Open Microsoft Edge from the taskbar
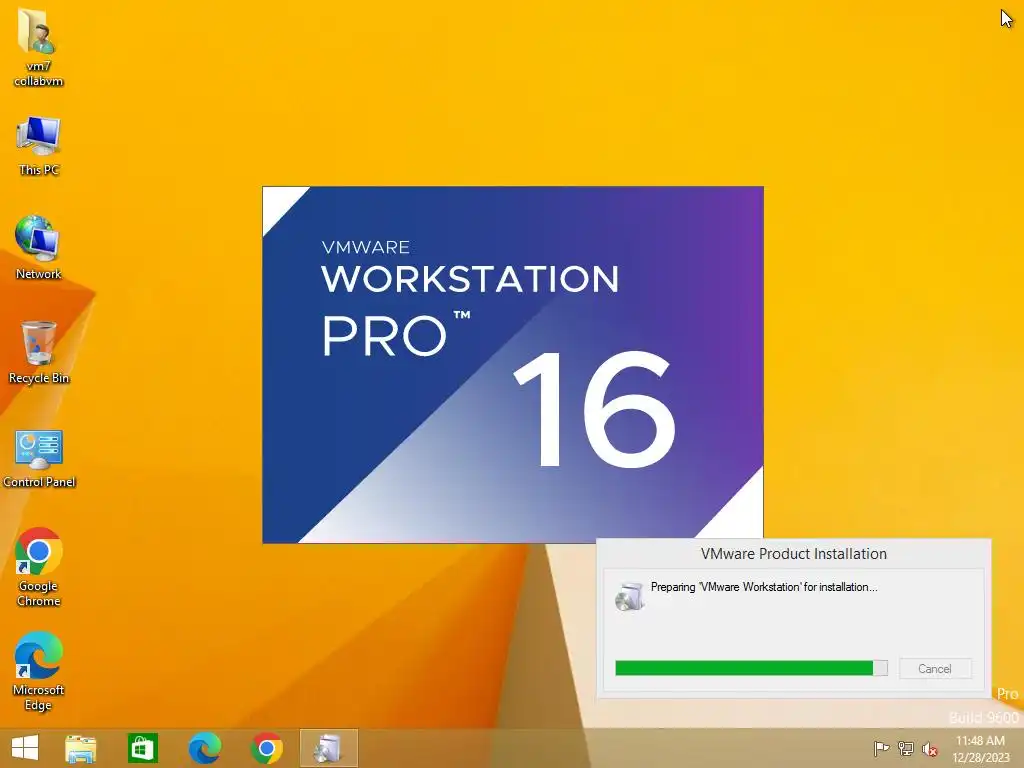 [x=204, y=748]
